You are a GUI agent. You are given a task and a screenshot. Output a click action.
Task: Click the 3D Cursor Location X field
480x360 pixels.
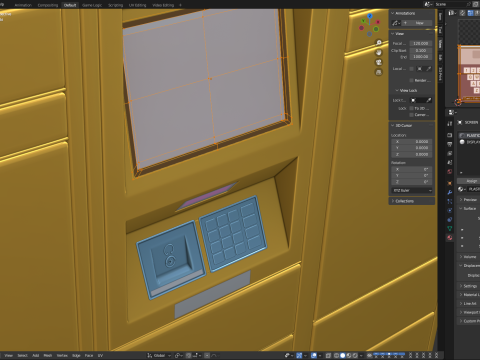pyautogui.click(x=412, y=142)
